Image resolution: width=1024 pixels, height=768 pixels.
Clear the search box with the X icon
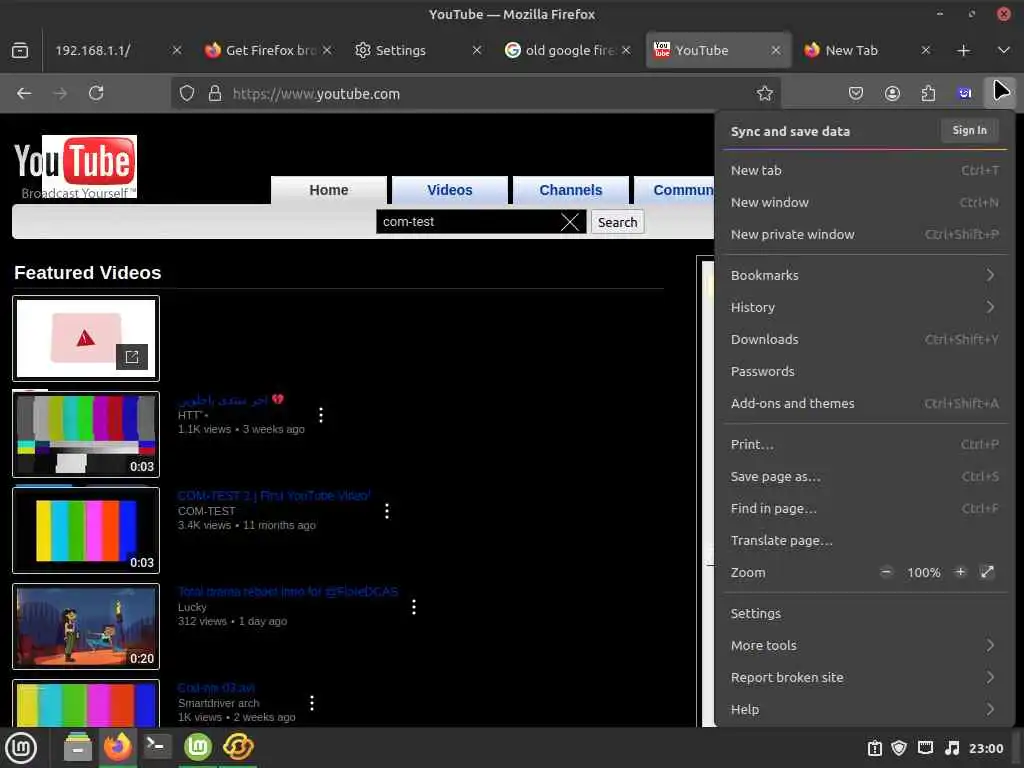[x=569, y=222]
